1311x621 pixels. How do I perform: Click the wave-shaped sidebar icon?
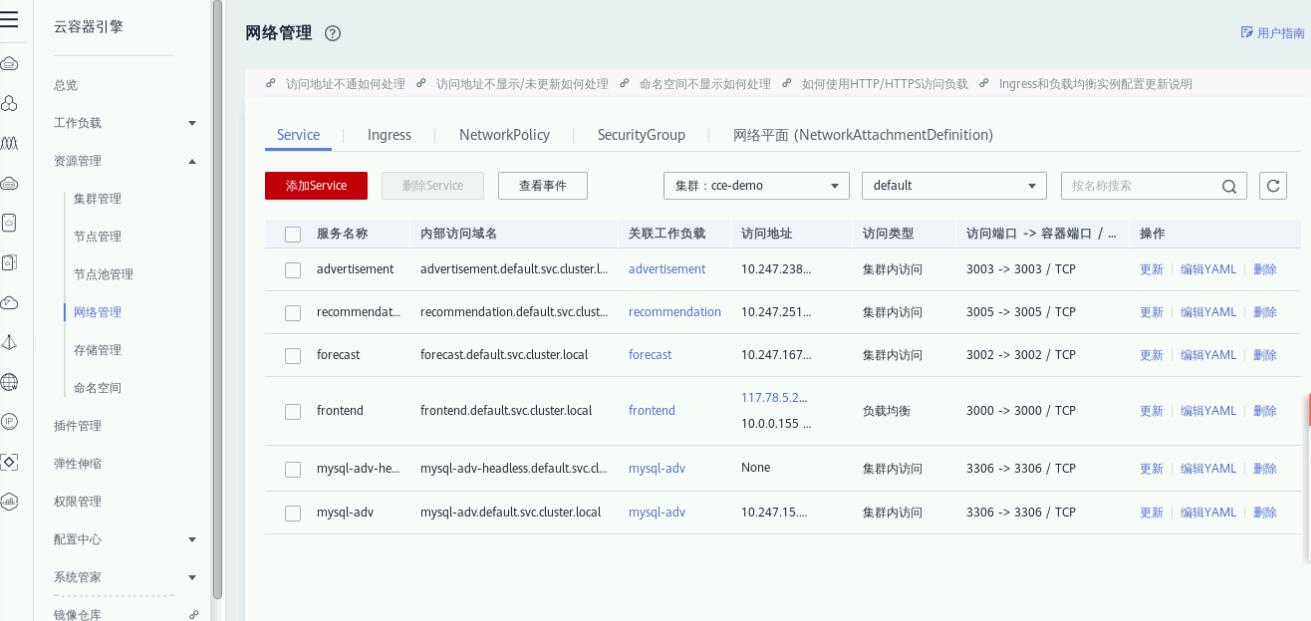coord(9,142)
